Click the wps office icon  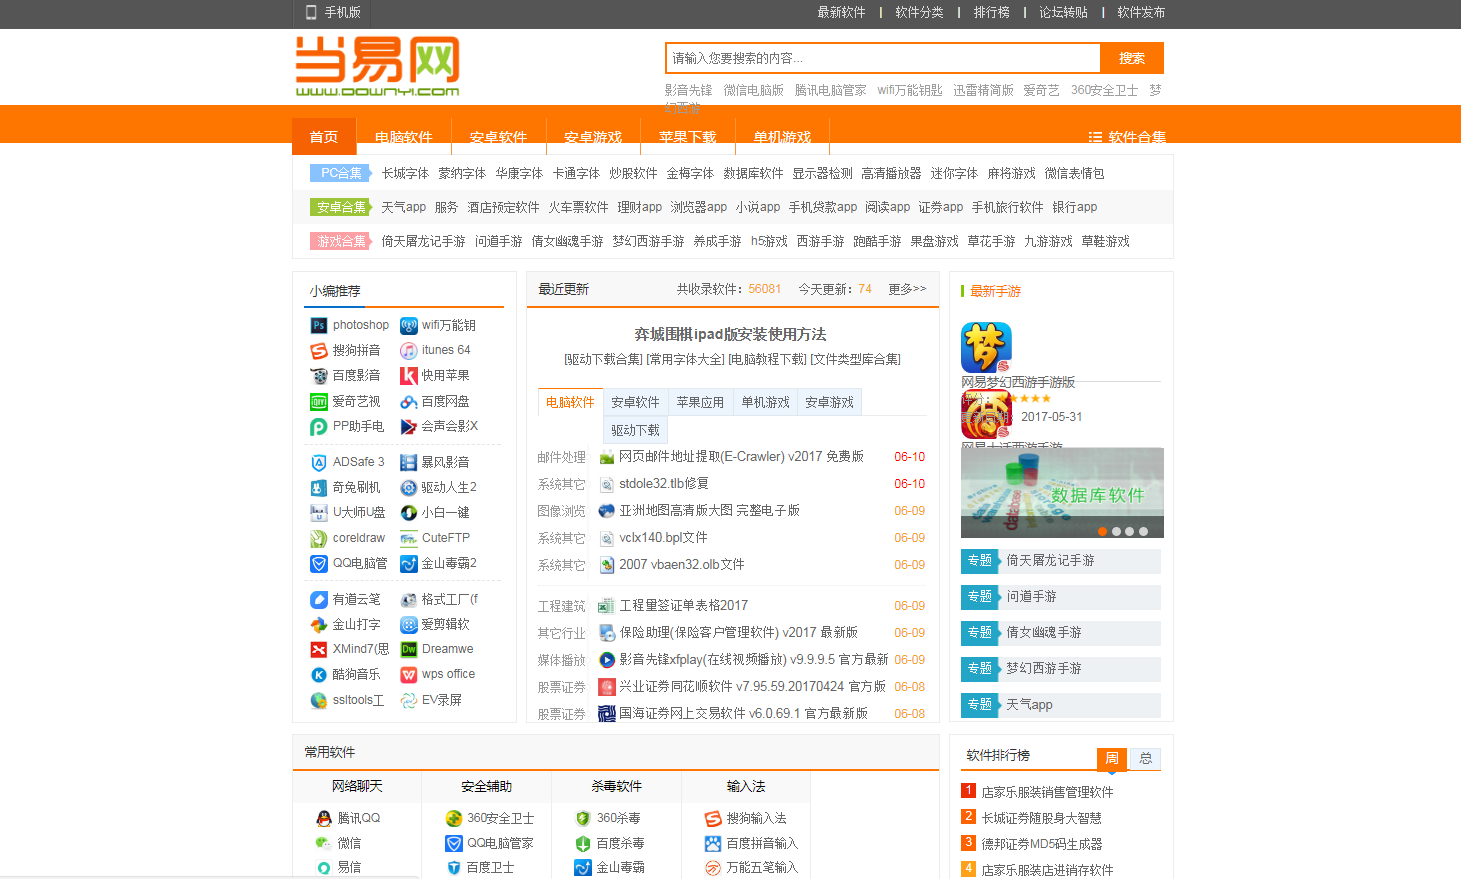tap(408, 674)
